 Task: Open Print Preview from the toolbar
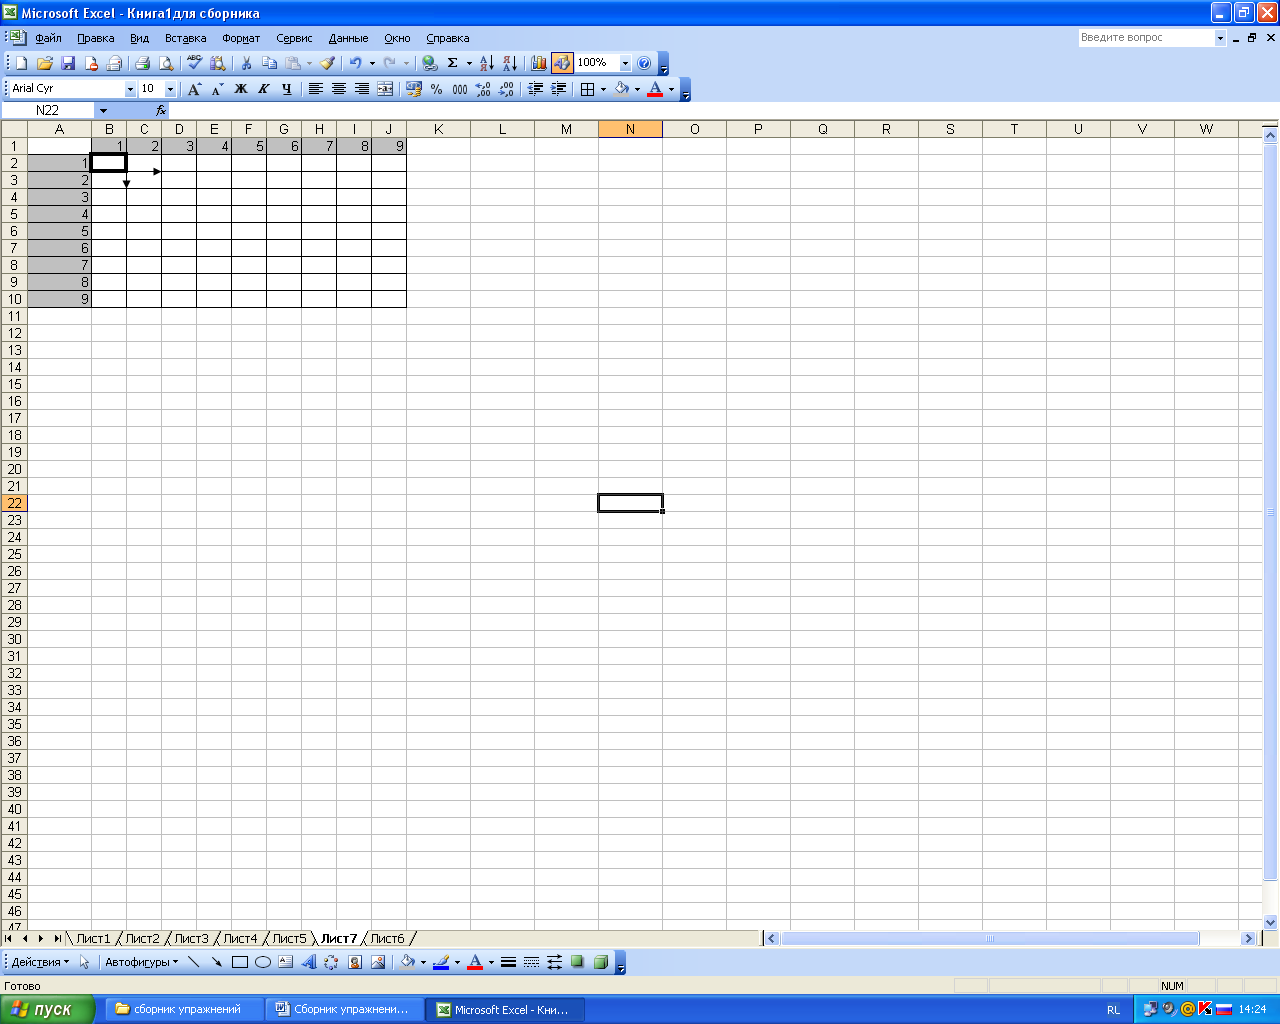(165, 63)
